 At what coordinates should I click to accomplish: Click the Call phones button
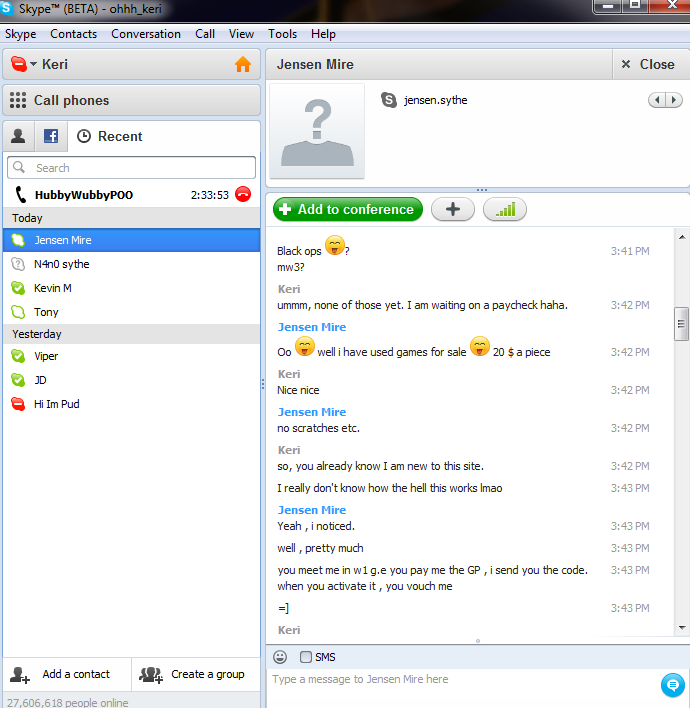point(131,100)
